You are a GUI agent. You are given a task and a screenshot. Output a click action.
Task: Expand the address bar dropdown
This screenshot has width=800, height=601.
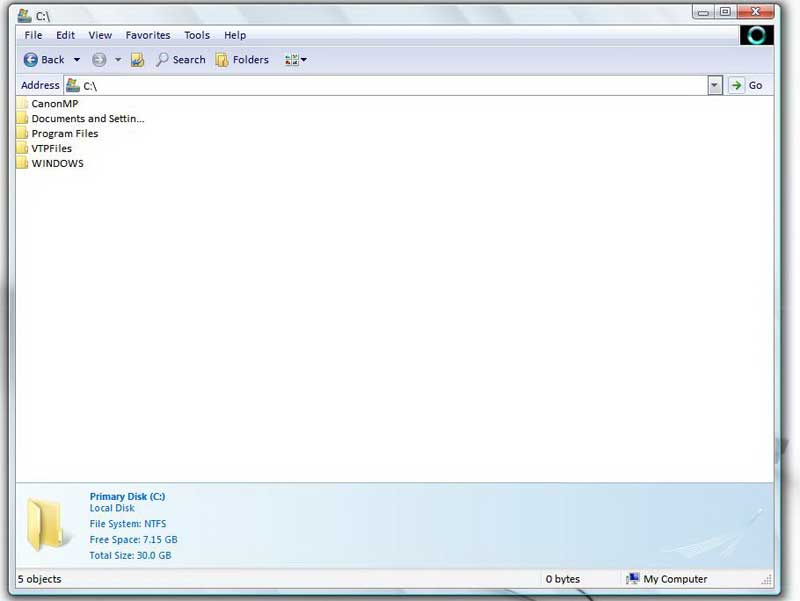(715, 85)
